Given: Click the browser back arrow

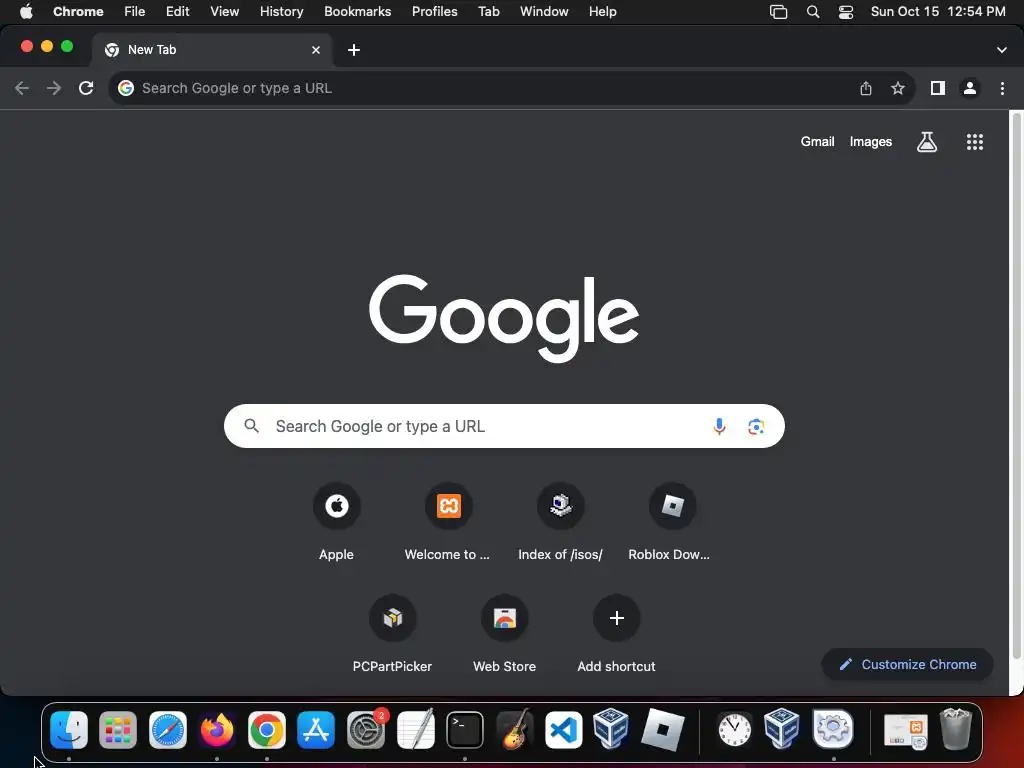Looking at the screenshot, I should (x=22, y=88).
